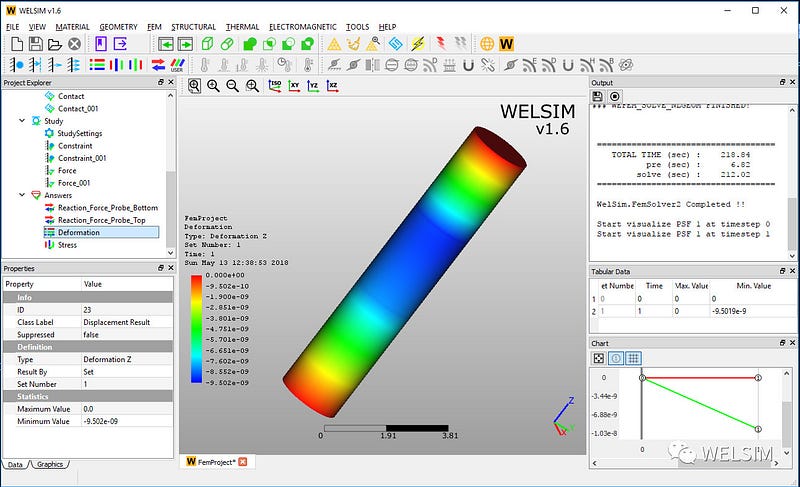The image size is (800, 487).
Task: Open the TOOLS menu
Action: click(357, 27)
